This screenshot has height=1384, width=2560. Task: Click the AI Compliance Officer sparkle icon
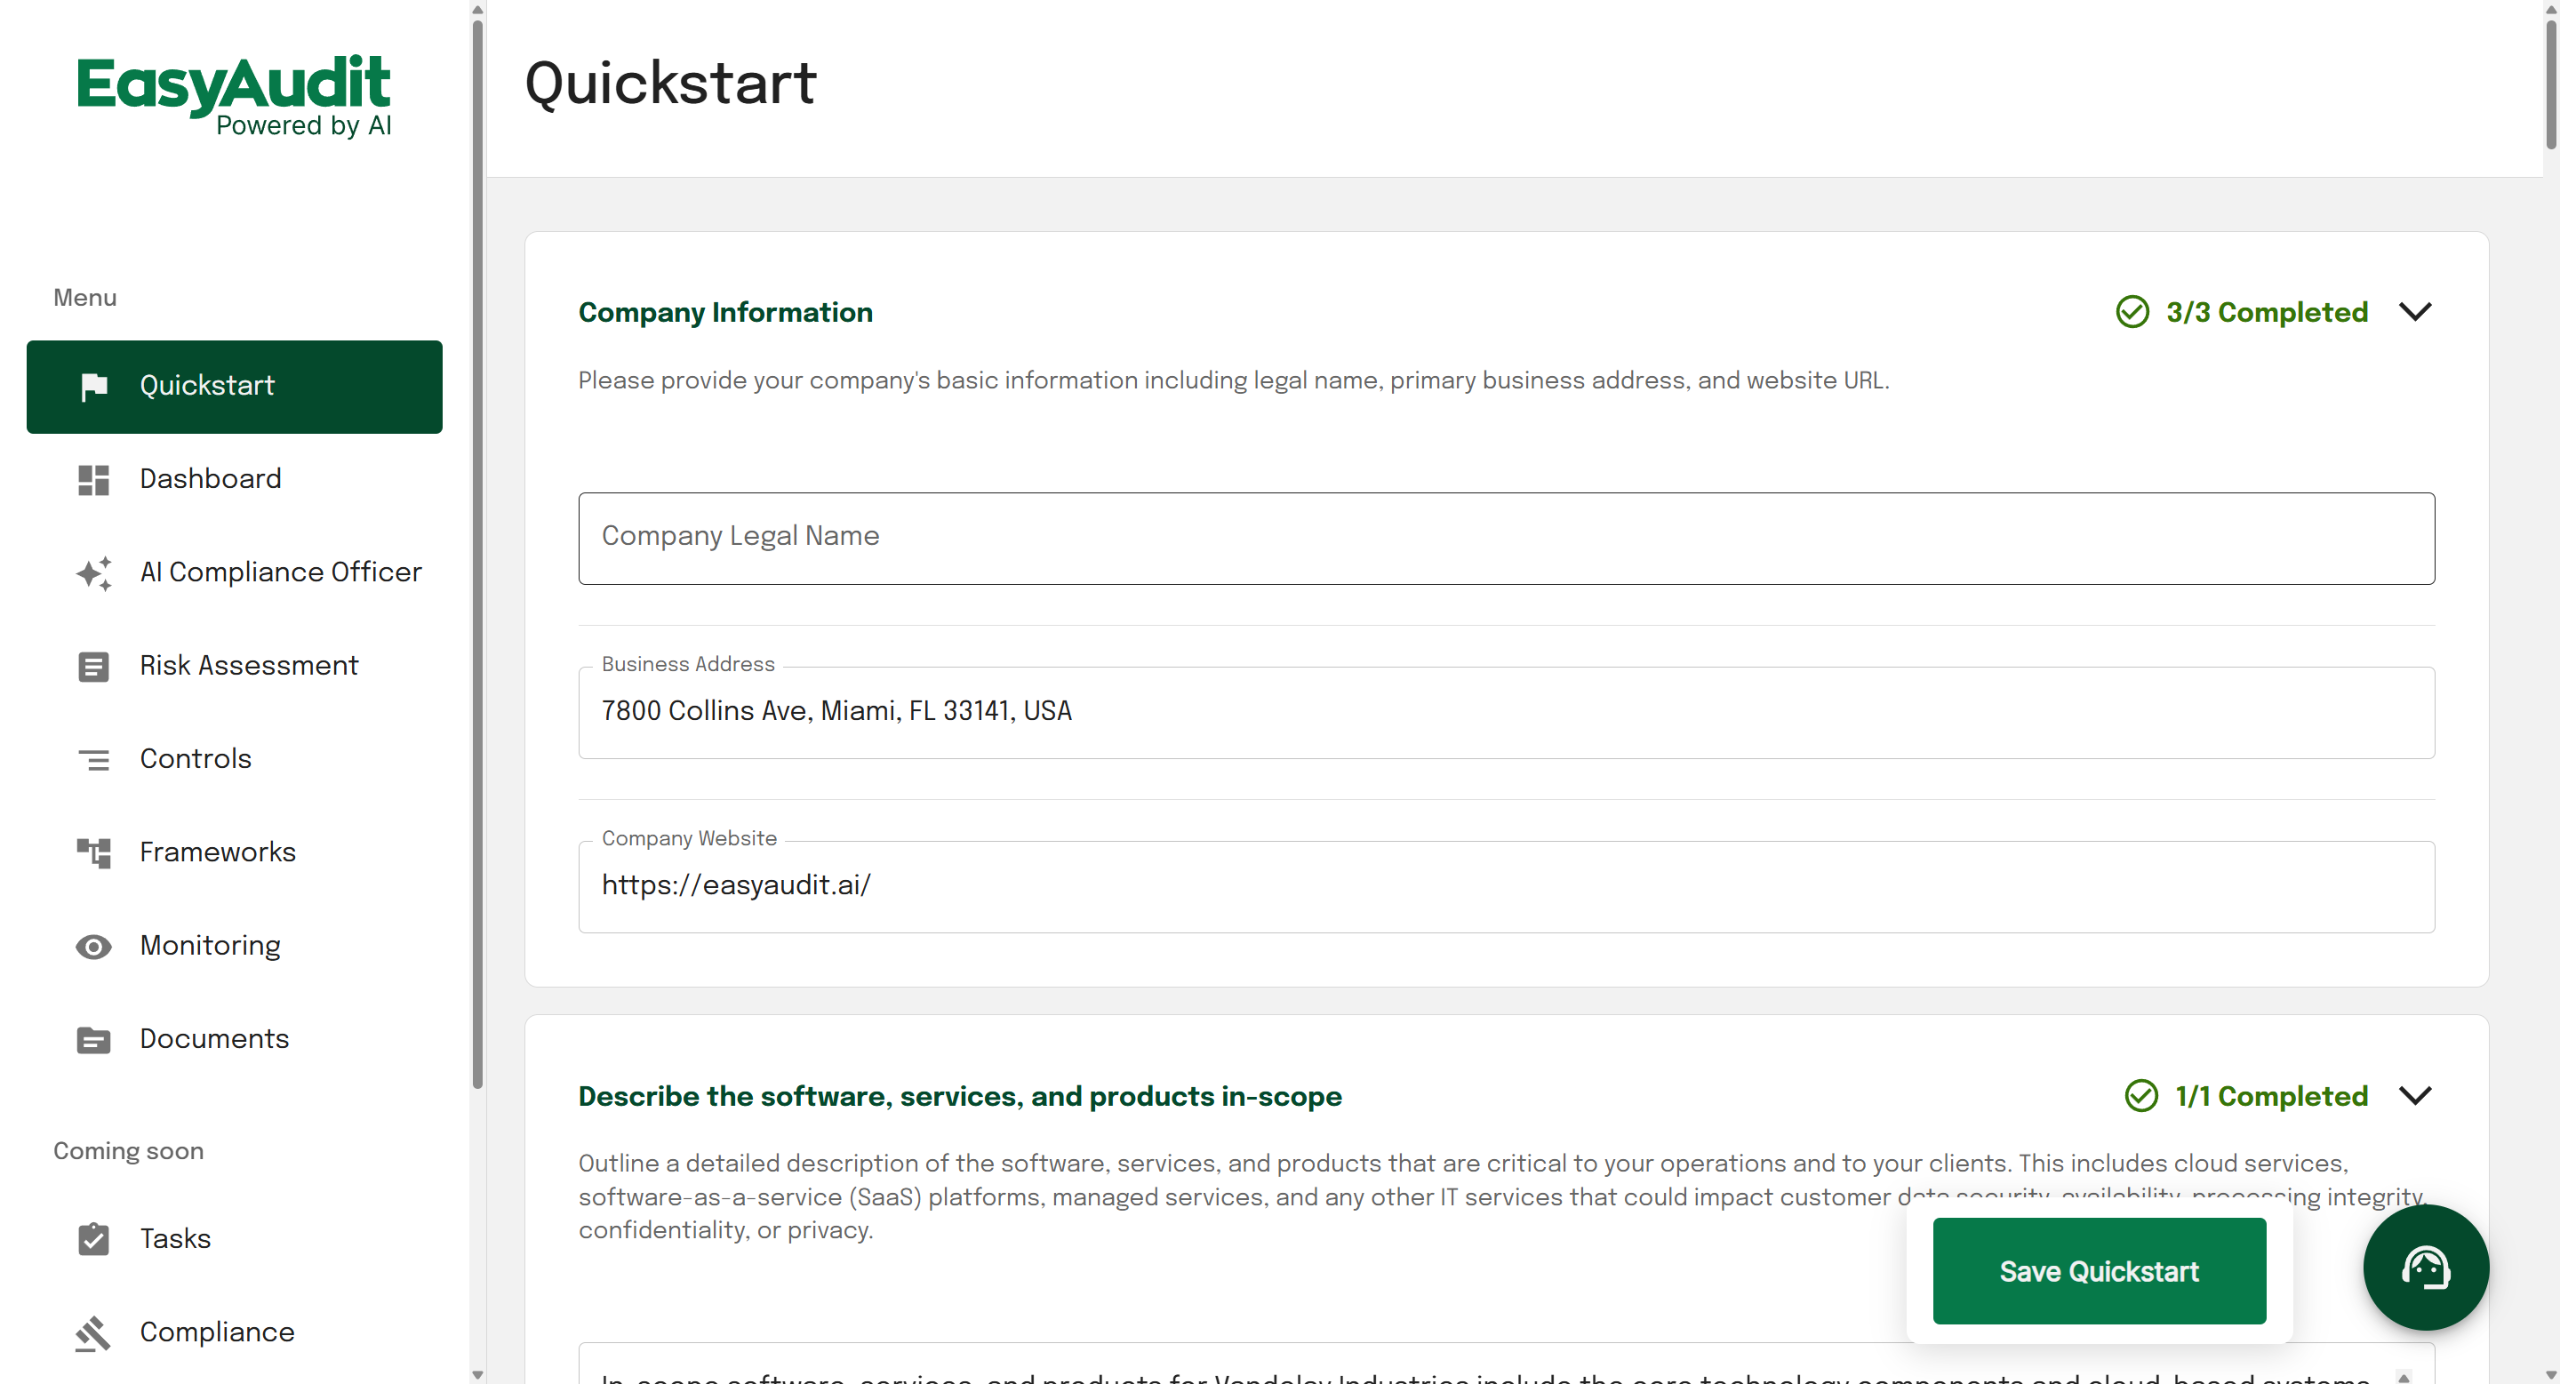click(x=94, y=573)
